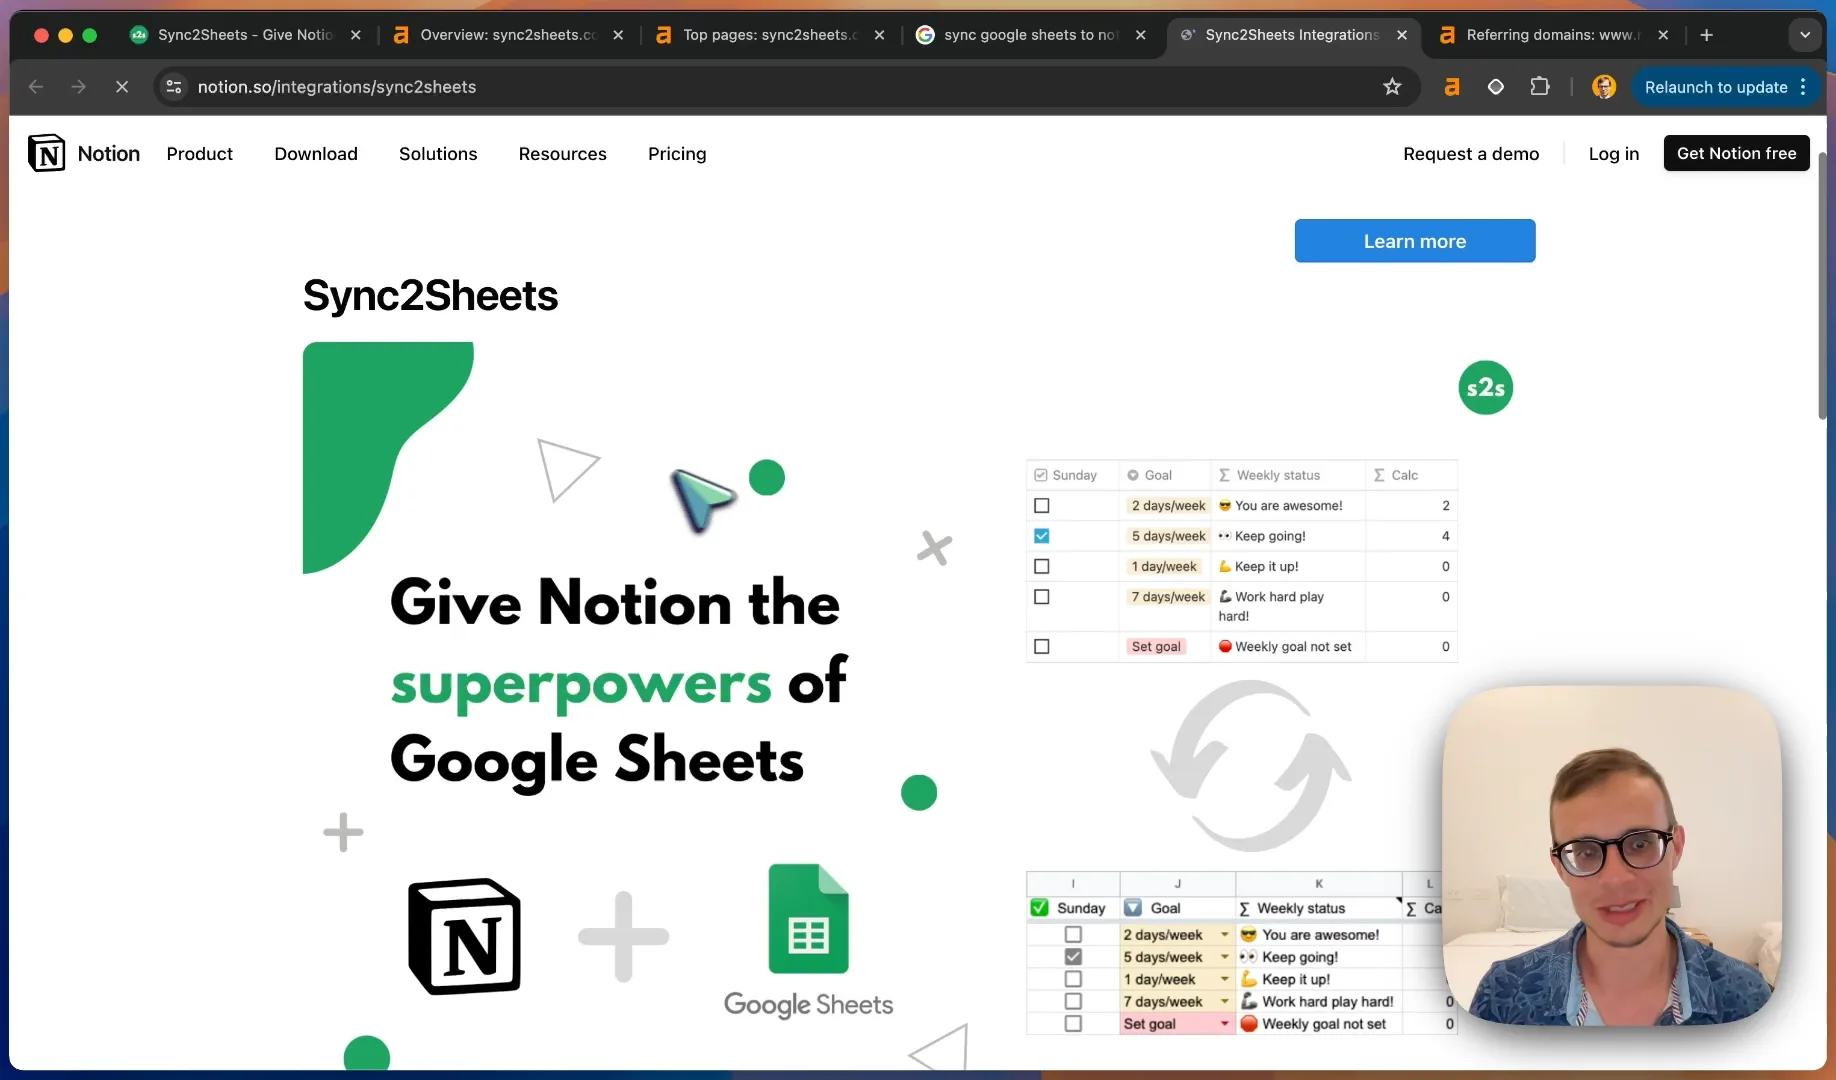
Task: Click the Notion logo icon
Action: (46, 153)
